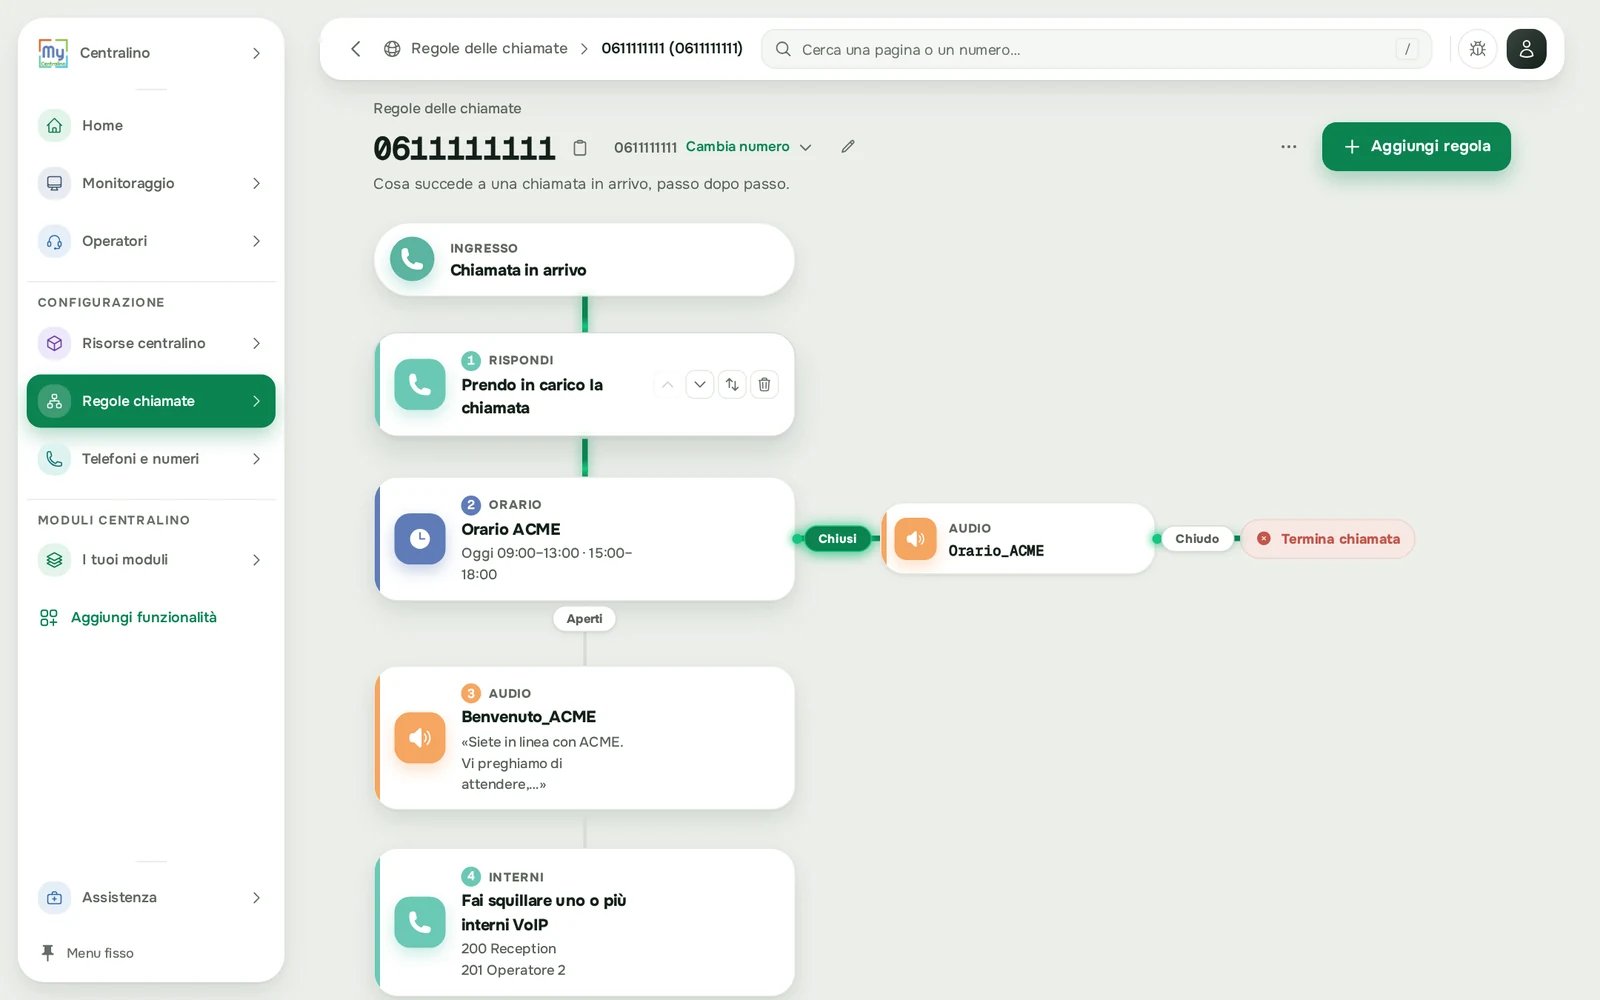Click the 201 Operatore 2 extension text
The height and width of the screenshot is (1000, 1600).
pos(513,970)
